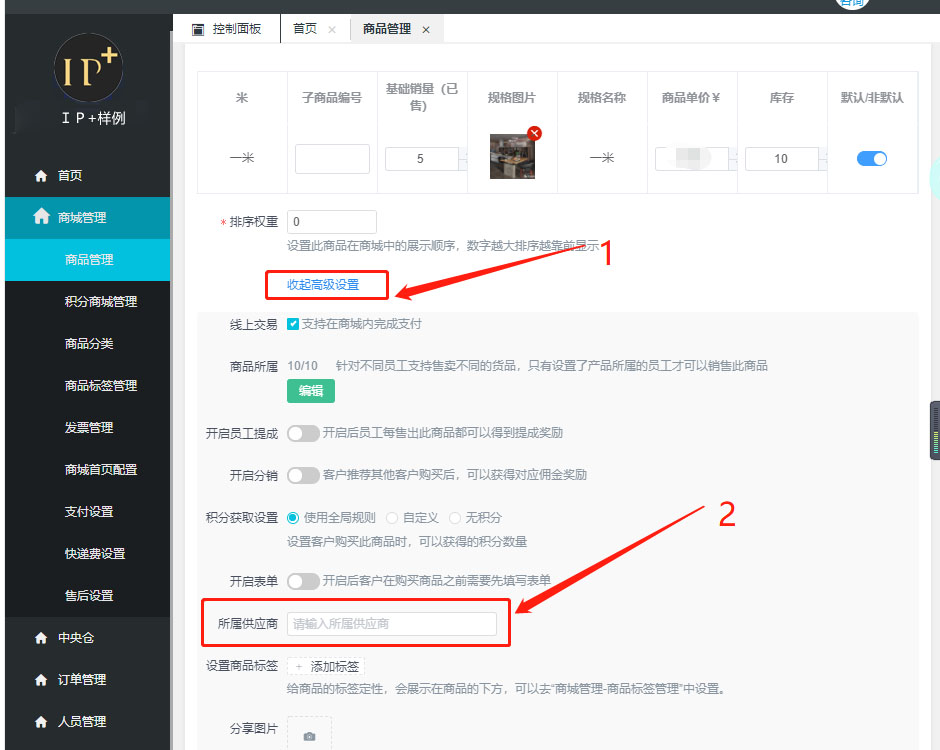Expand the 中央仓 sidebar menu

[x=76, y=638]
